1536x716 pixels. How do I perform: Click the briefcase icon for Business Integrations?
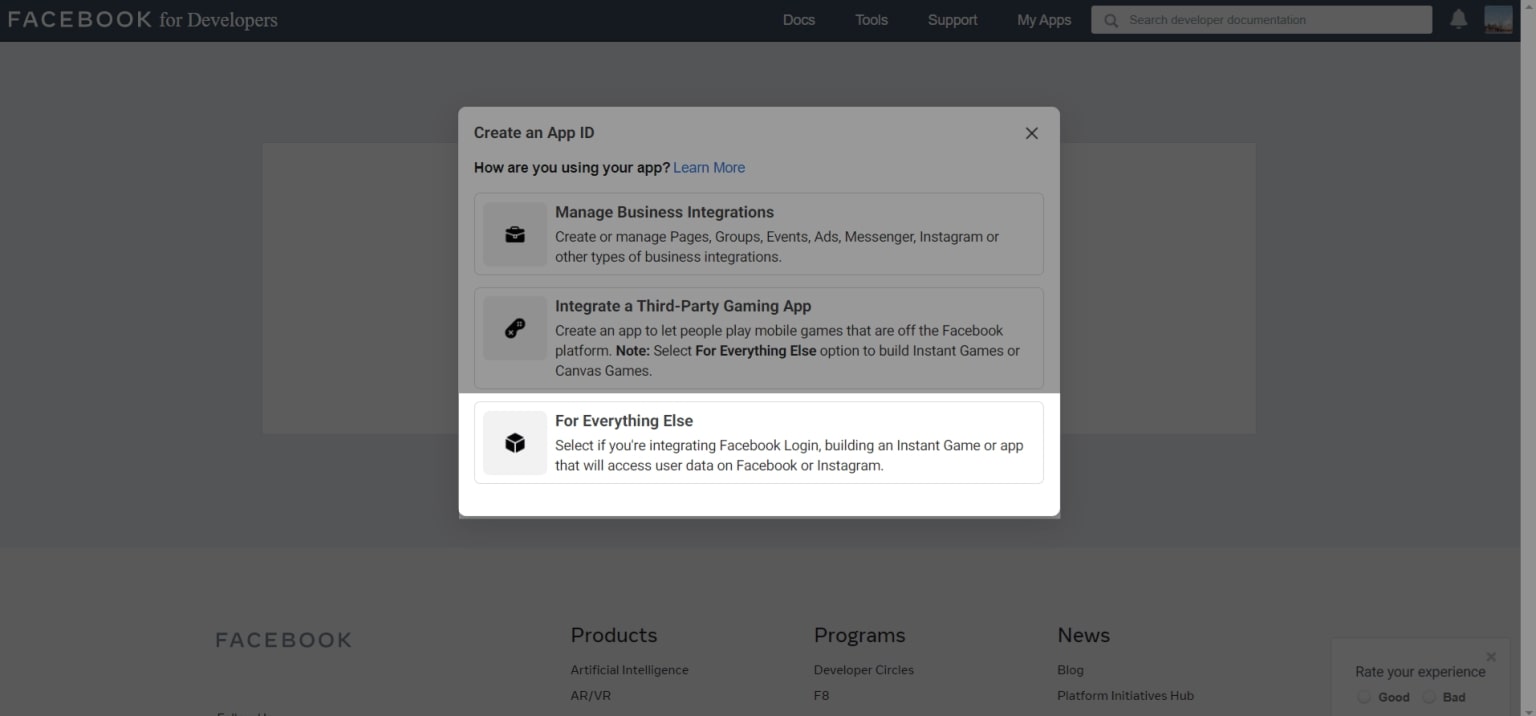[x=515, y=234]
